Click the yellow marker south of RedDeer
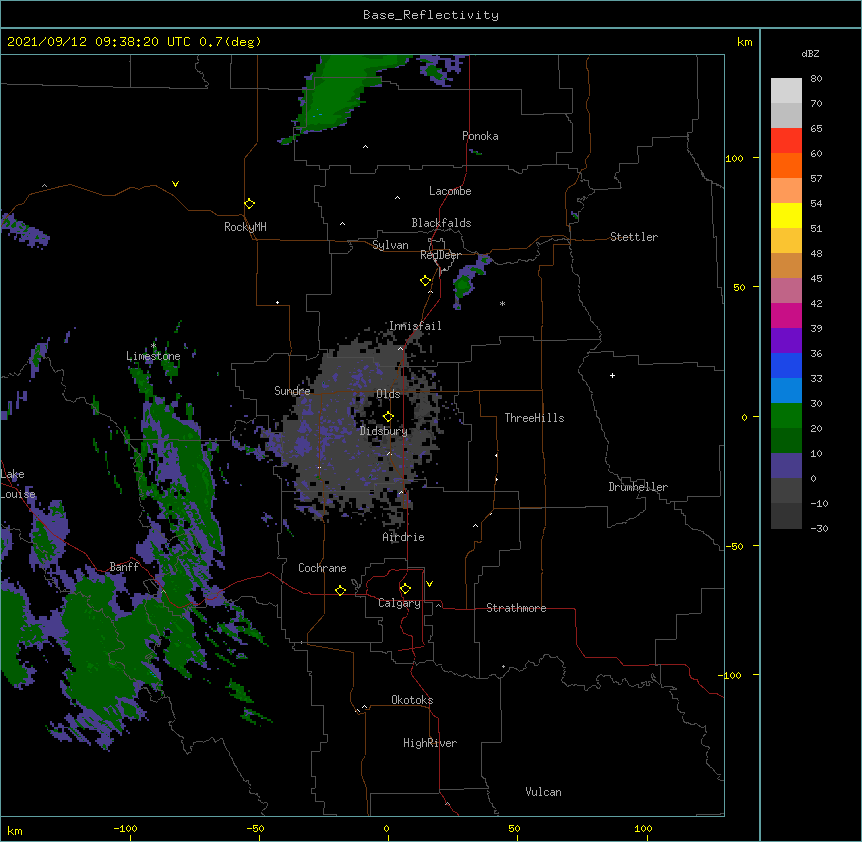The width and height of the screenshot is (862, 842). pyautogui.click(x=425, y=281)
